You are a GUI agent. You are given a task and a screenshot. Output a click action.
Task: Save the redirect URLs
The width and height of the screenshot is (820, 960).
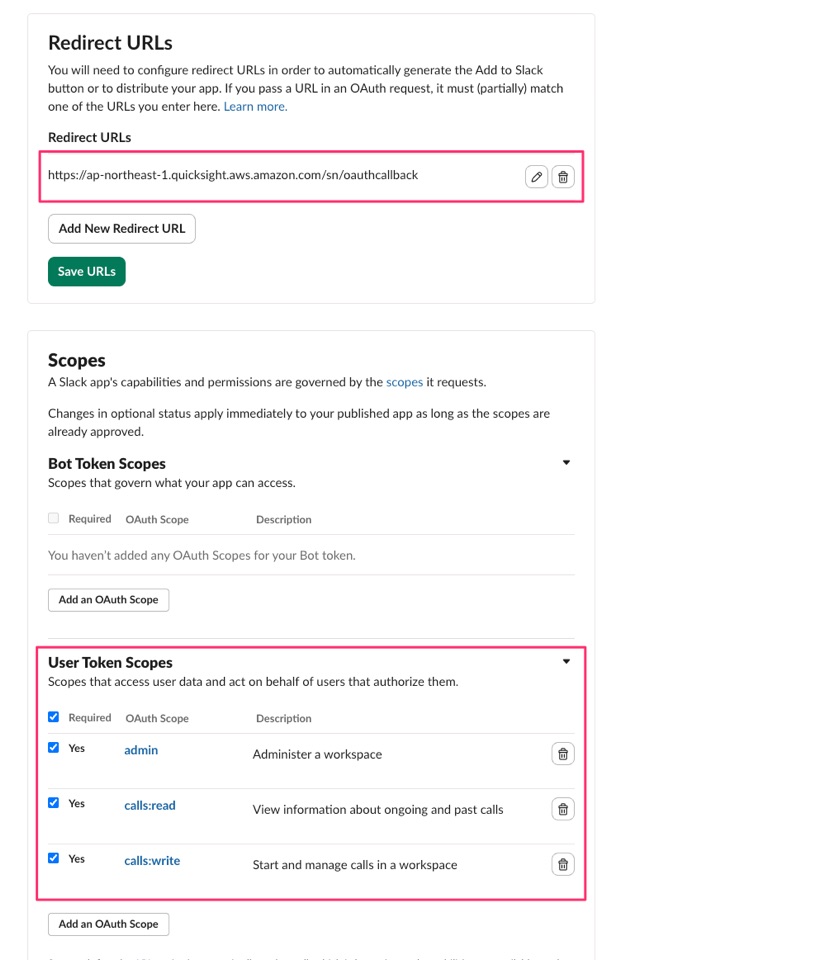(86, 271)
